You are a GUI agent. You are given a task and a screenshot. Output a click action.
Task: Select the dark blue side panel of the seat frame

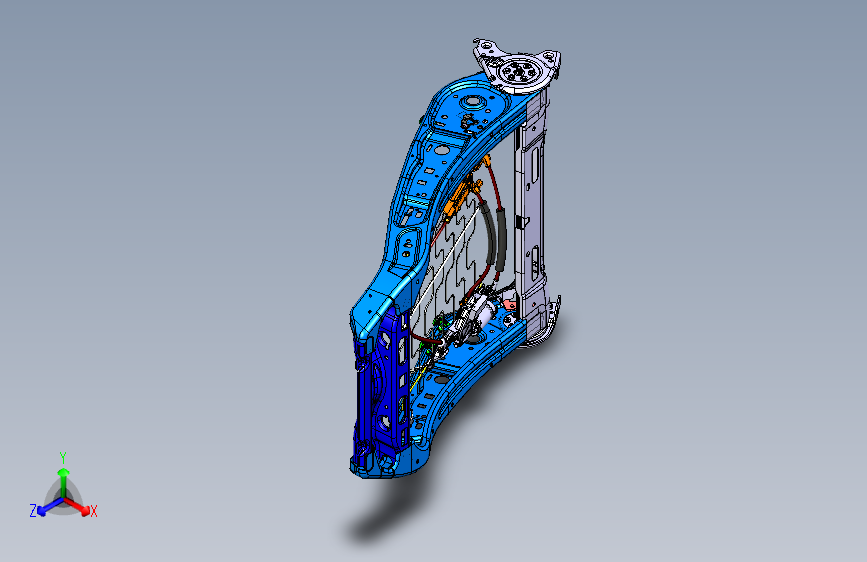(382, 390)
